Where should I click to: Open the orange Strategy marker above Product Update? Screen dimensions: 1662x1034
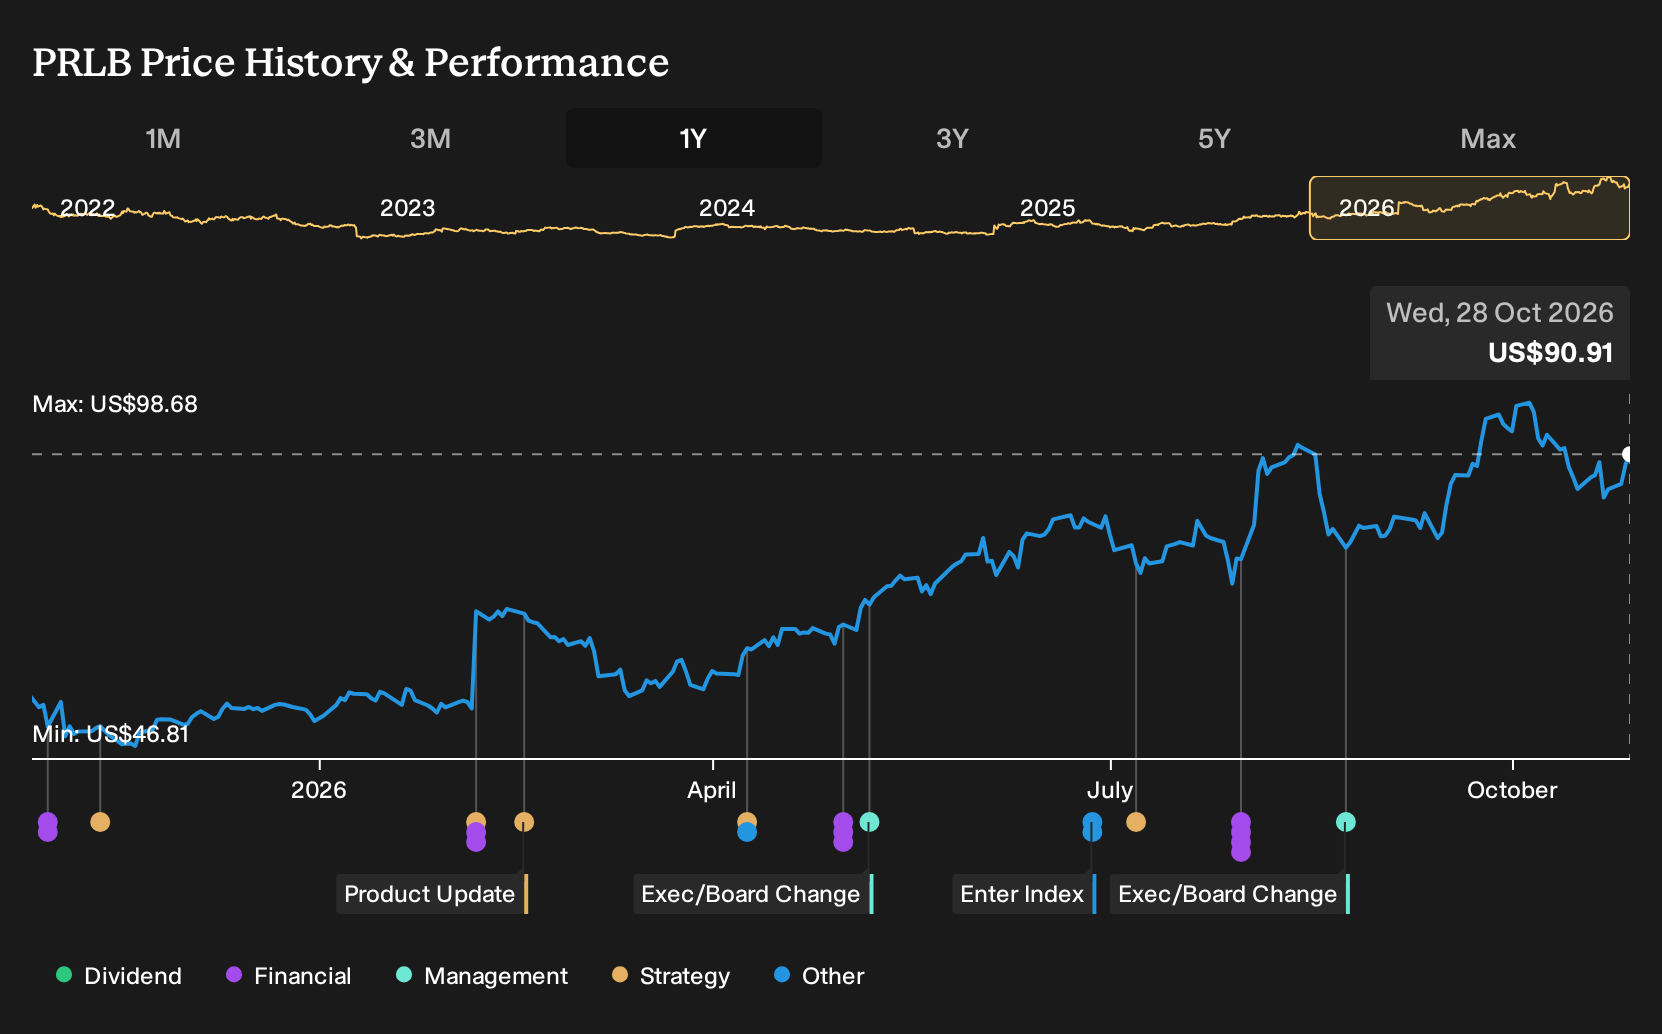pyautogui.click(x=524, y=822)
